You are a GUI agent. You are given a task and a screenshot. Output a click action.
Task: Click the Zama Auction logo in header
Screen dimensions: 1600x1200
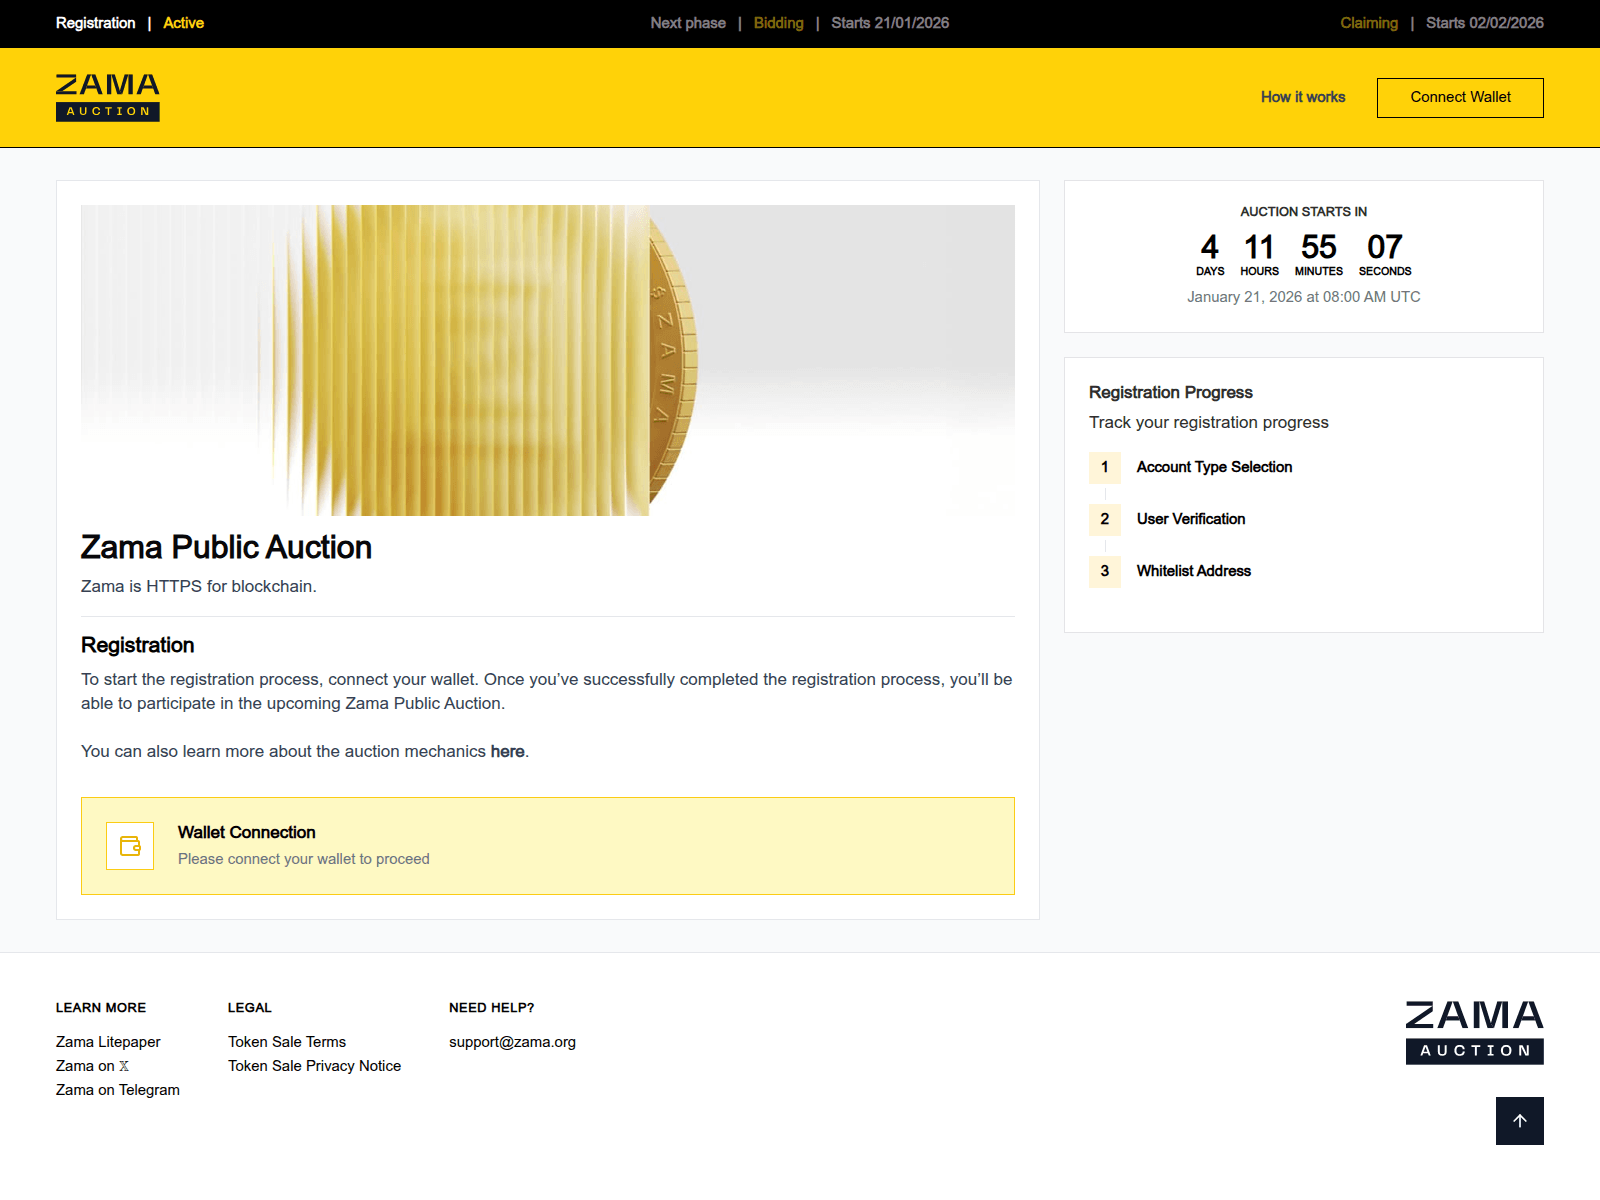click(108, 97)
